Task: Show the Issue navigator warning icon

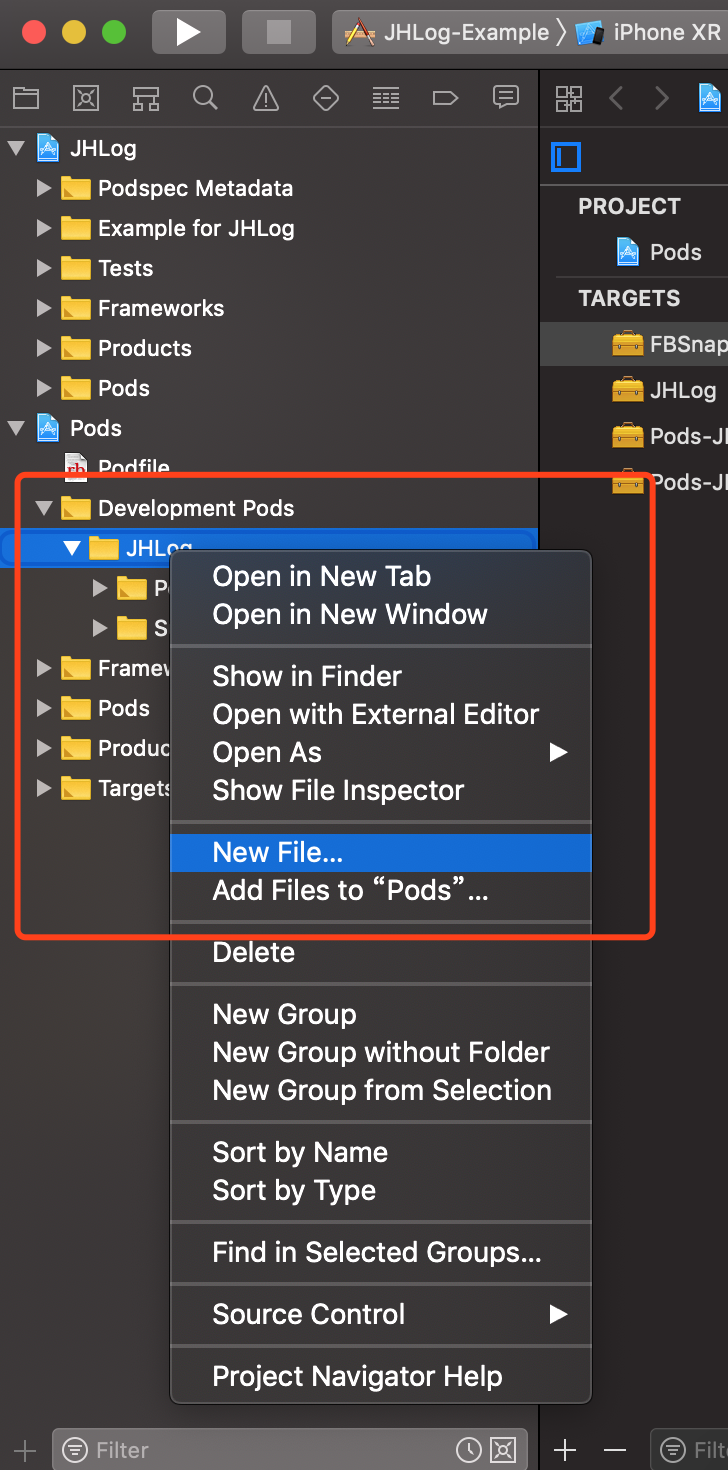Action: point(265,98)
